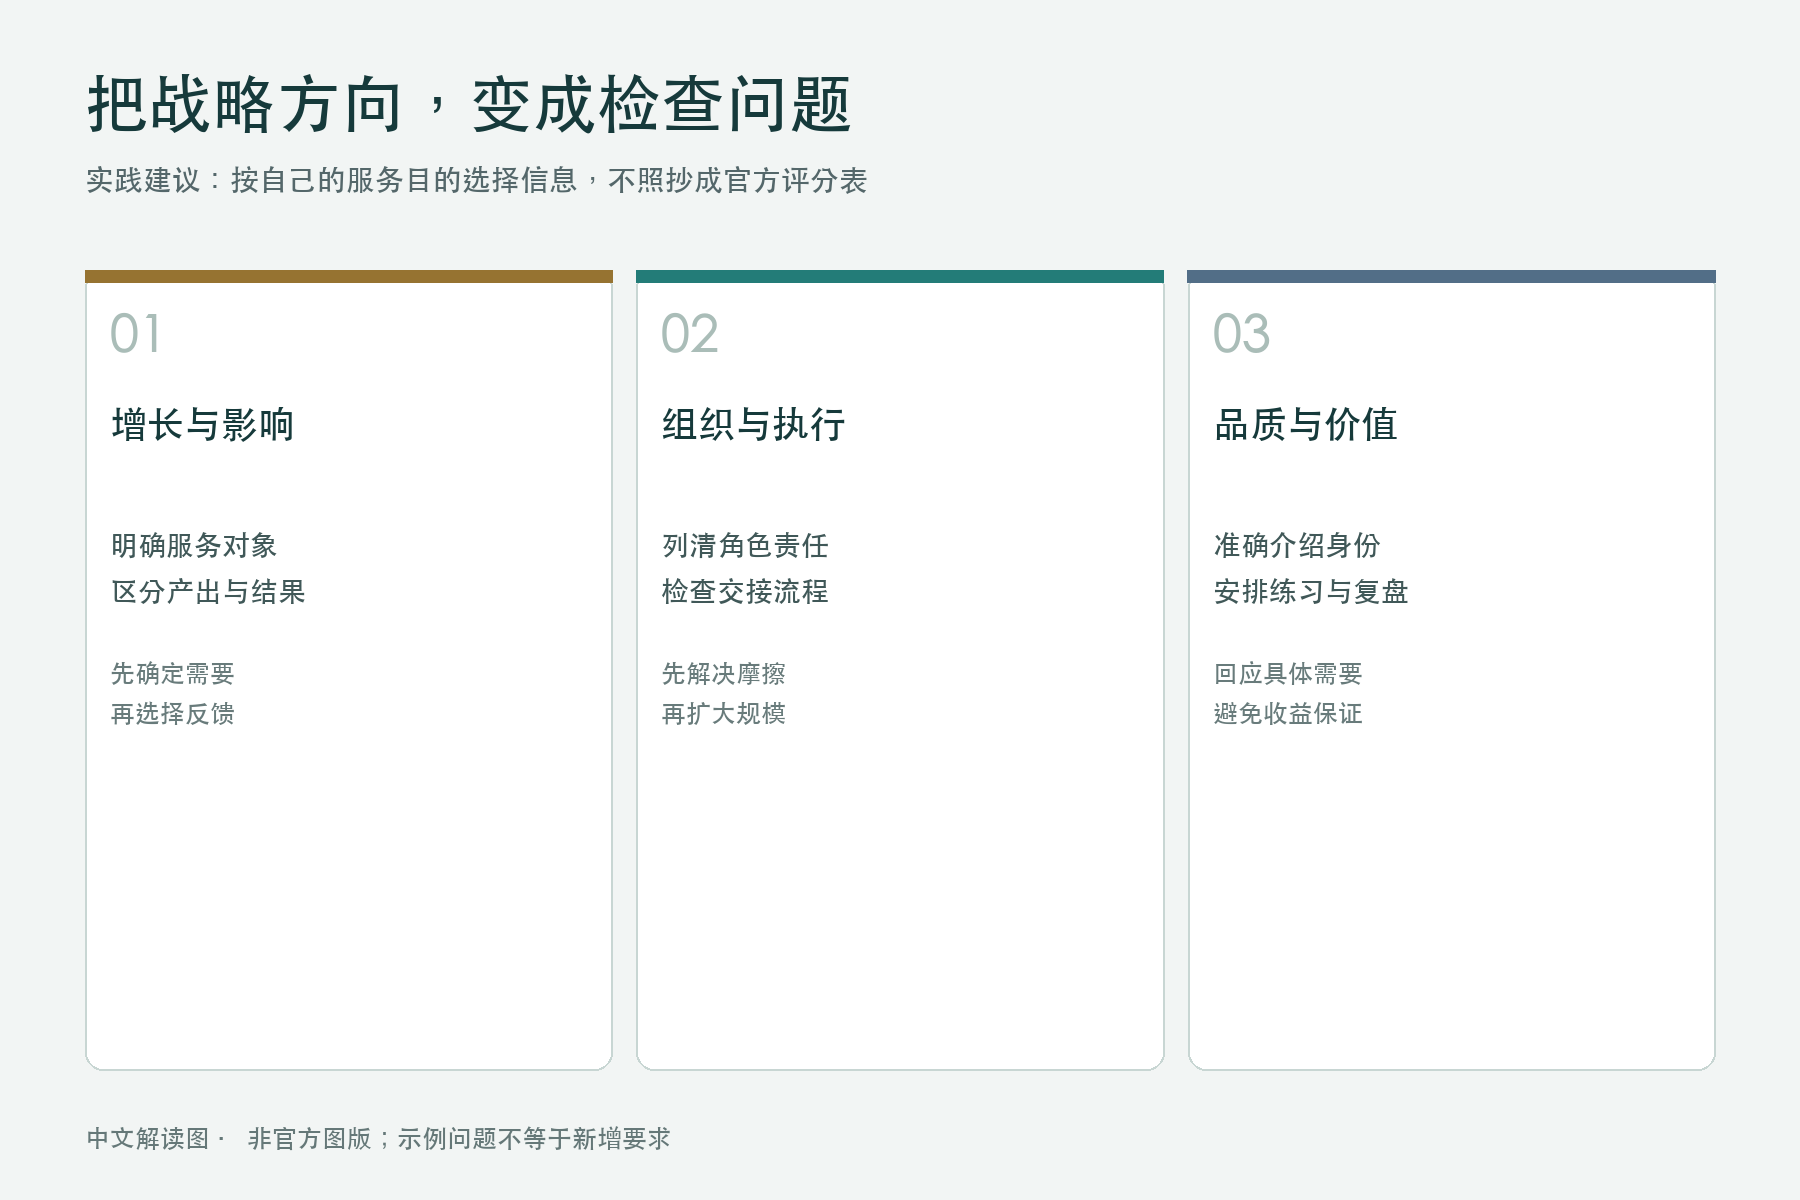Select the subtitle starting with 实践建议
Image resolution: width=1800 pixels, height=1200 pixels.
(476, 180)
